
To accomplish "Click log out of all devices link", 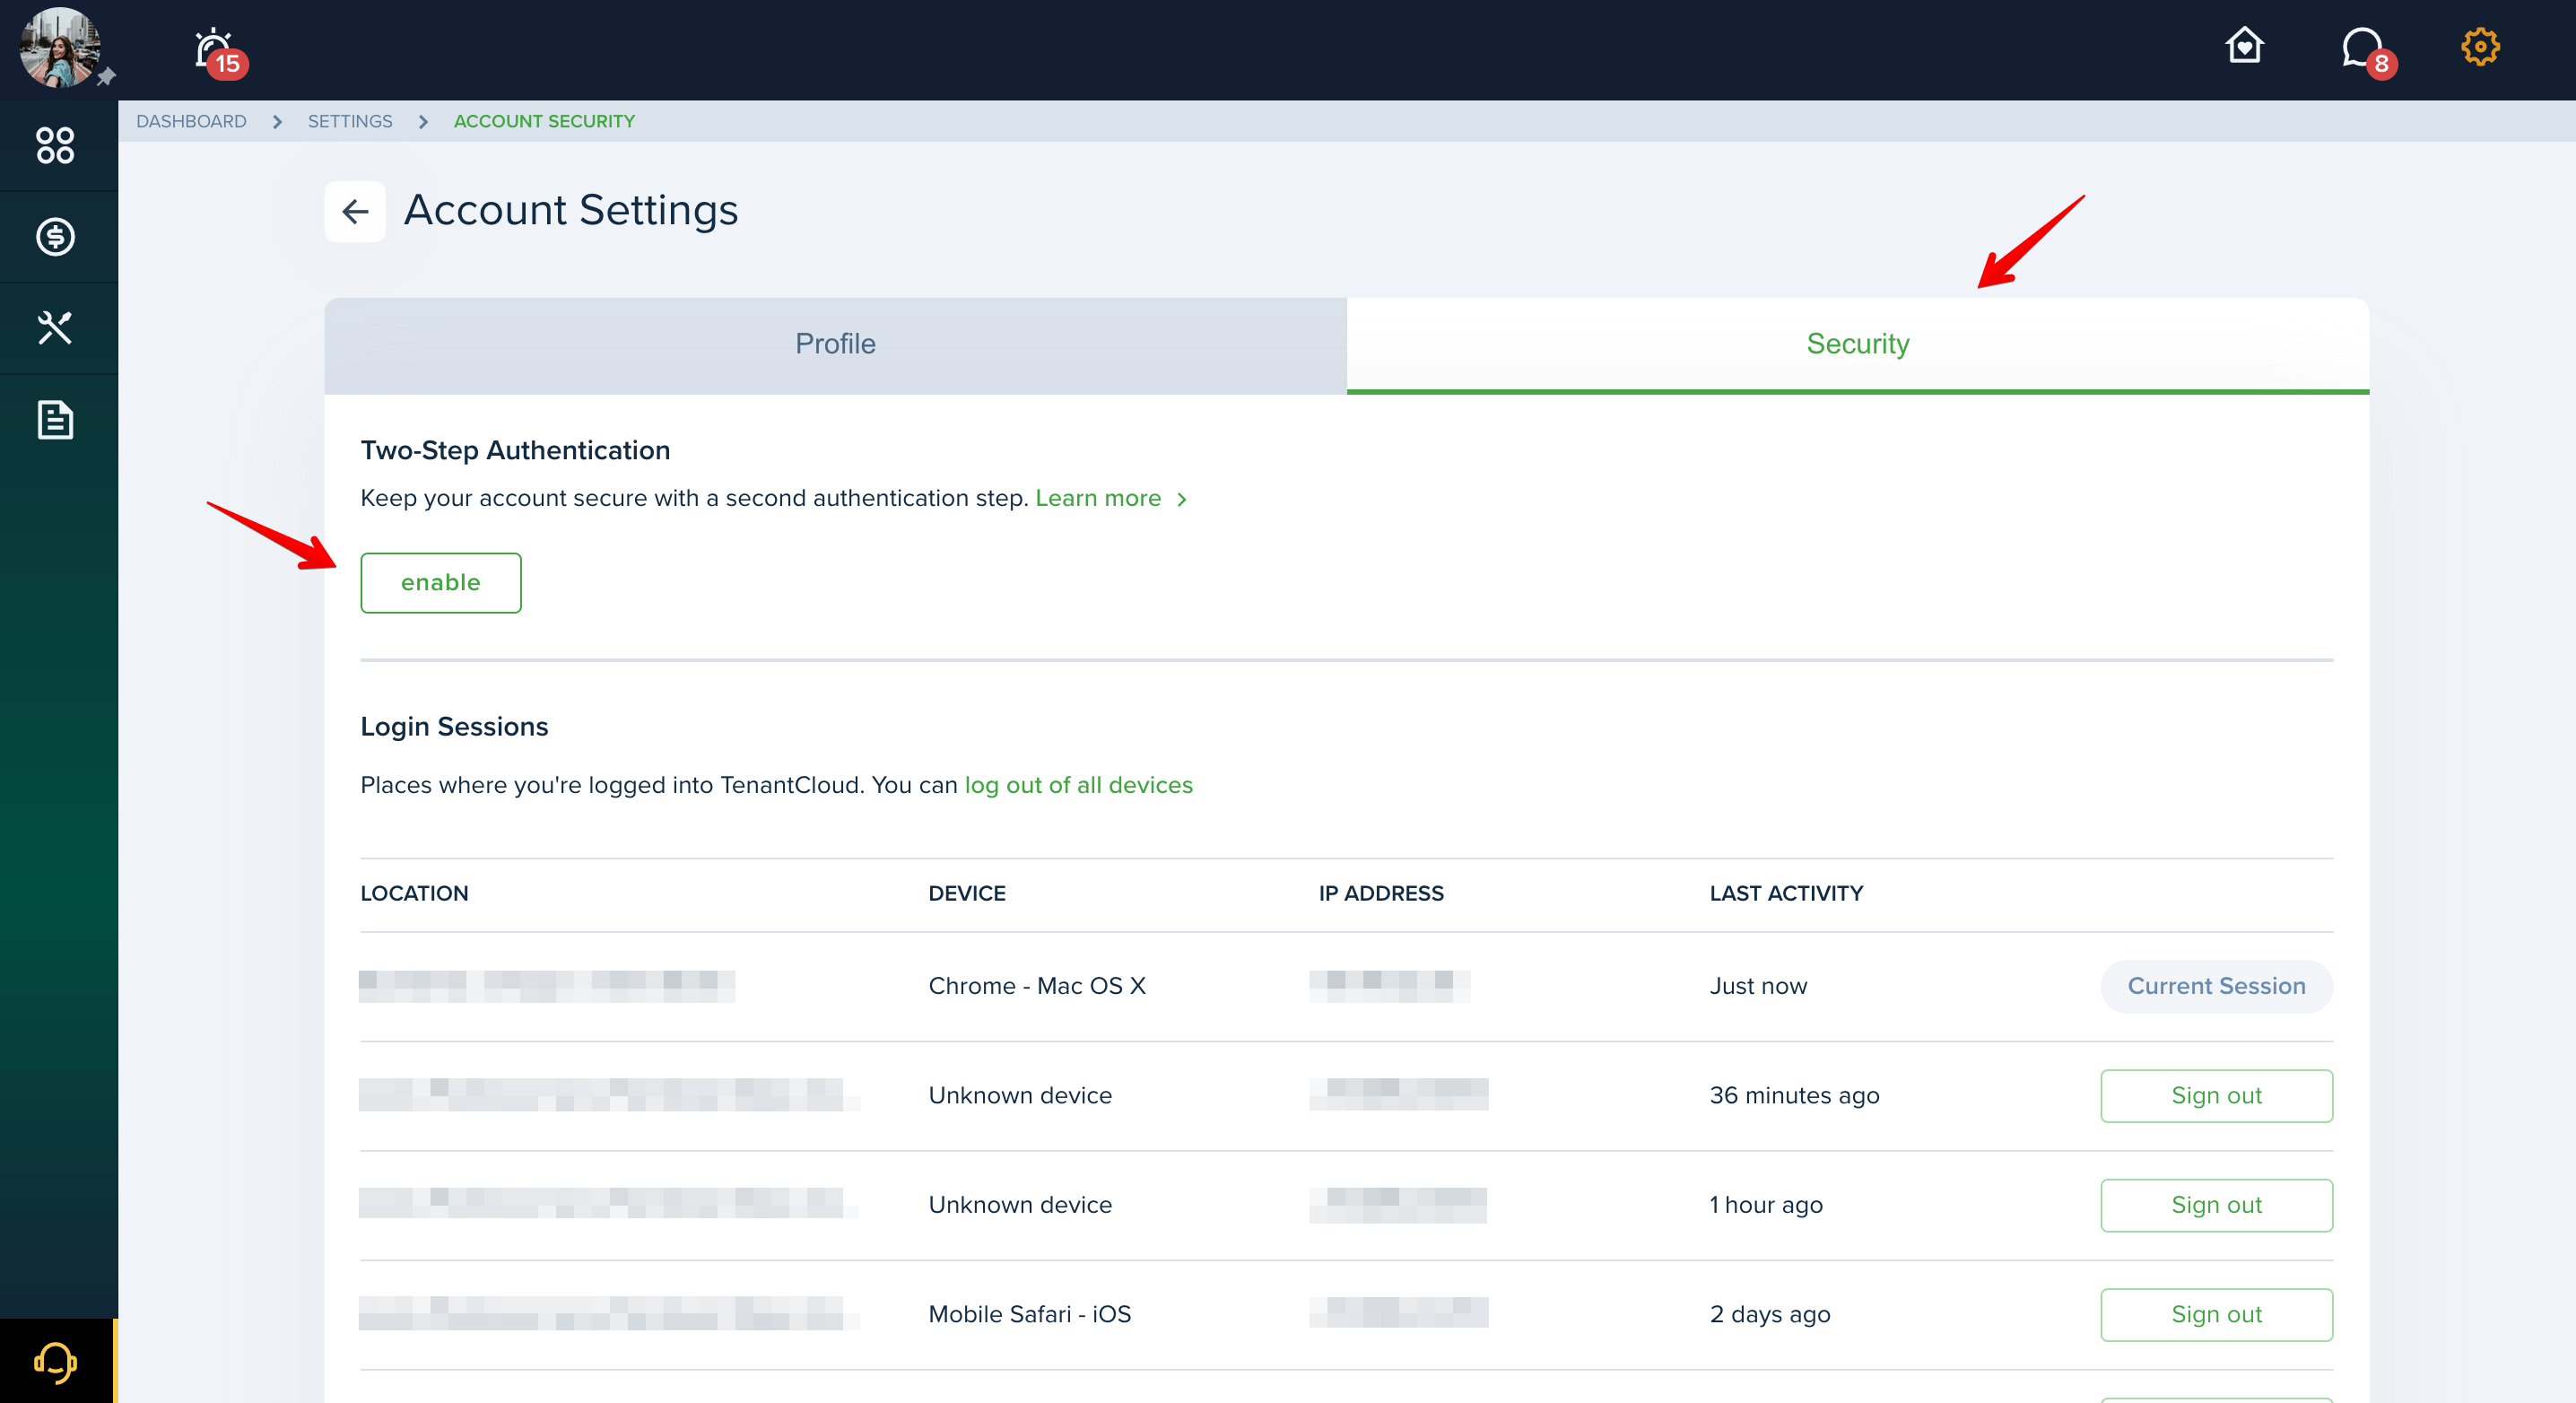I will [x=1078, y=785].
